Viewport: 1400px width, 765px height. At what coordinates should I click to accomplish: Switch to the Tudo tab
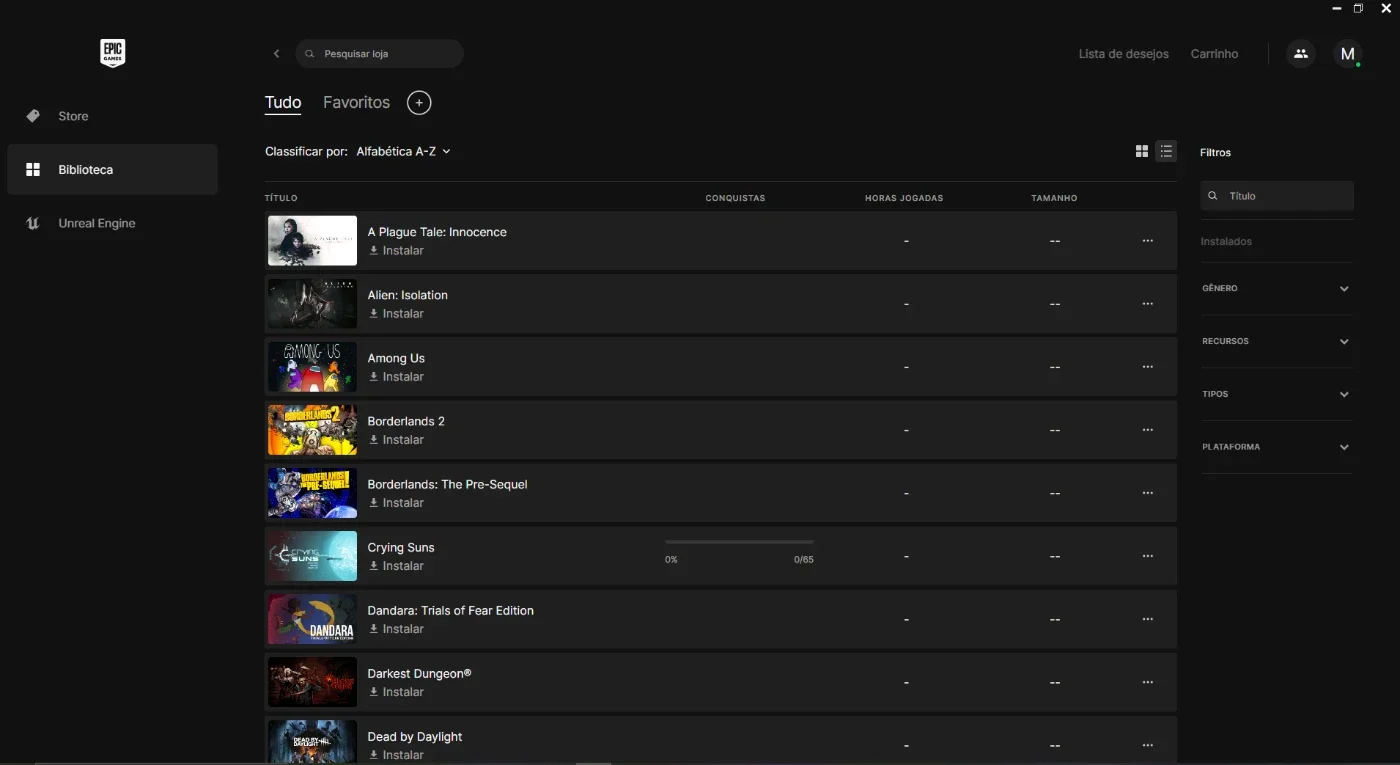click(x=283, y=102)
